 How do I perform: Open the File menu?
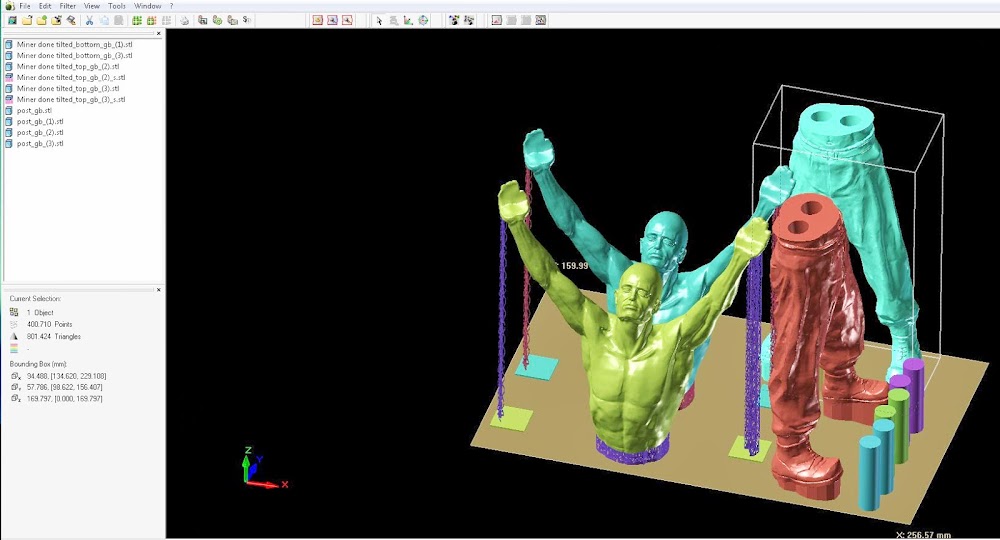click(25, 6)
